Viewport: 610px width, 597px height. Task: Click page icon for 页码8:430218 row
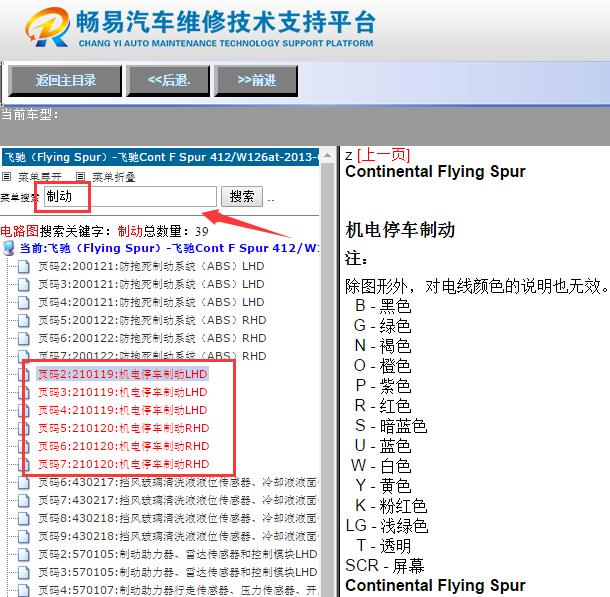[24, 518]
